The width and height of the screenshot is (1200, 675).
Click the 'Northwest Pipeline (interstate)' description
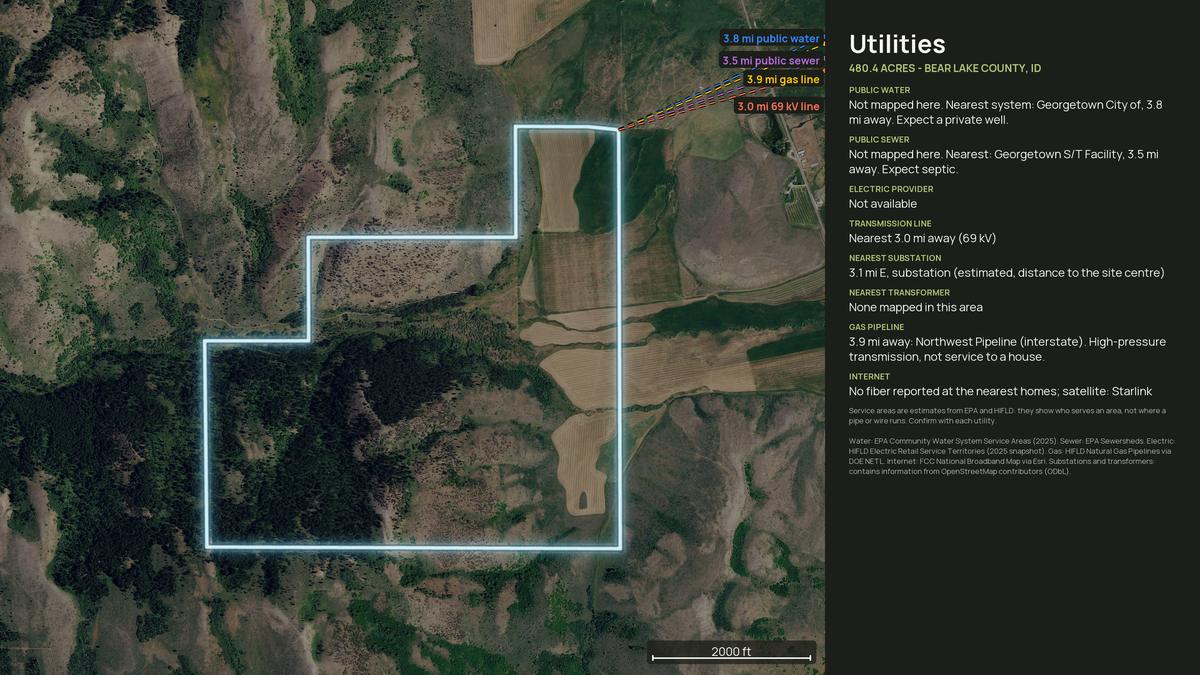(1007, 349)
